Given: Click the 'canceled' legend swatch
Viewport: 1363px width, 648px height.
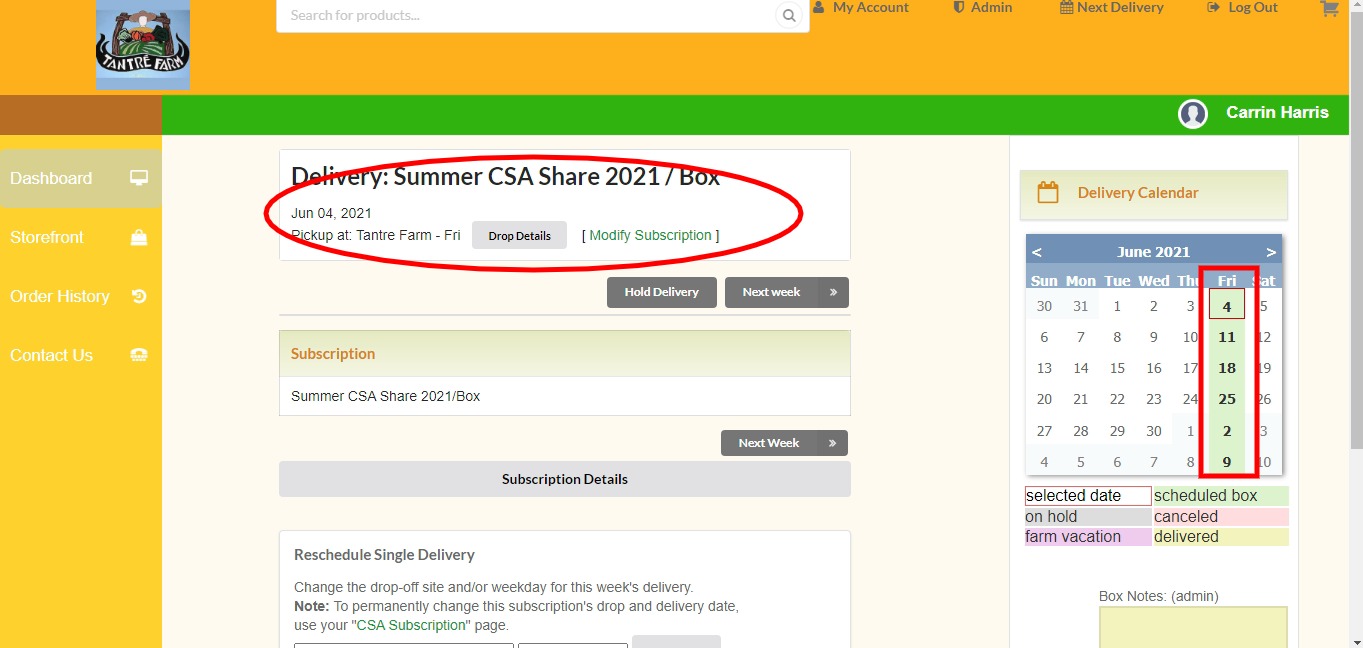Looking at the screenshot, I should point(1220,517).
